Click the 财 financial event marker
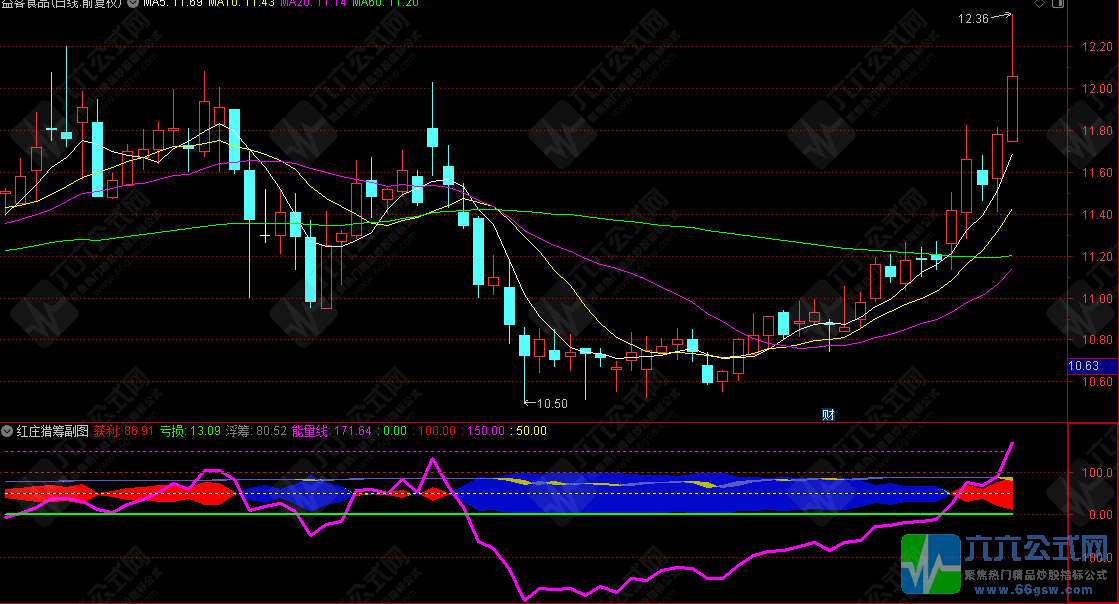This screenshot has width=1119, height=604. (828, 415)
